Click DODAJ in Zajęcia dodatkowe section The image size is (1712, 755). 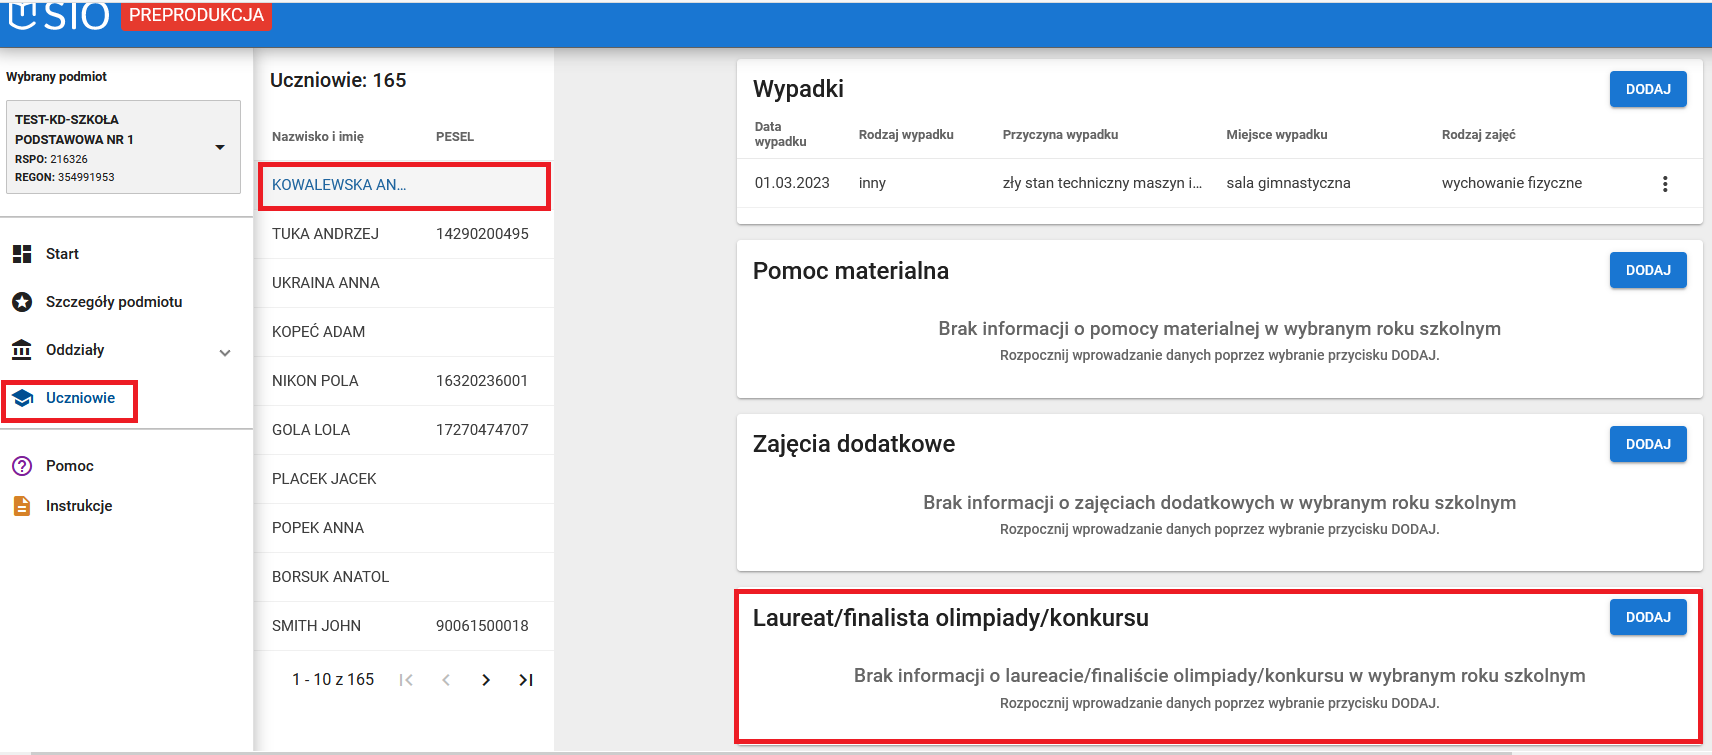[x=1648, y=444]
